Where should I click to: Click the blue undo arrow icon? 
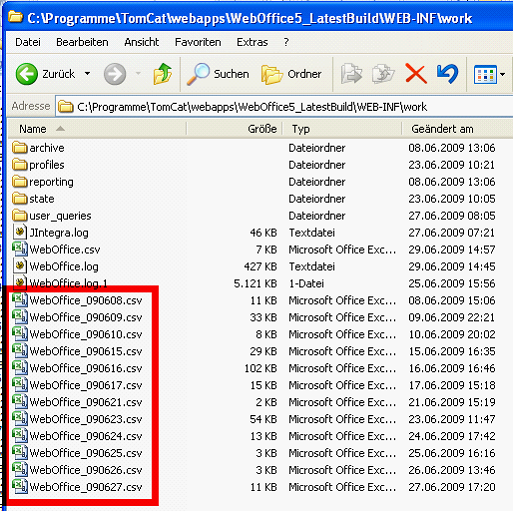click(447, 74)
